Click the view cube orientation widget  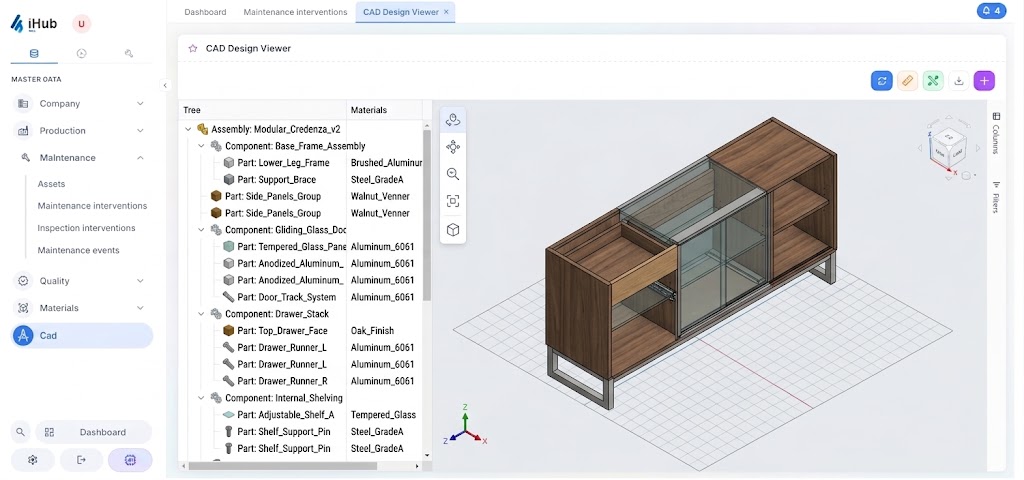[x=948, y=148]
